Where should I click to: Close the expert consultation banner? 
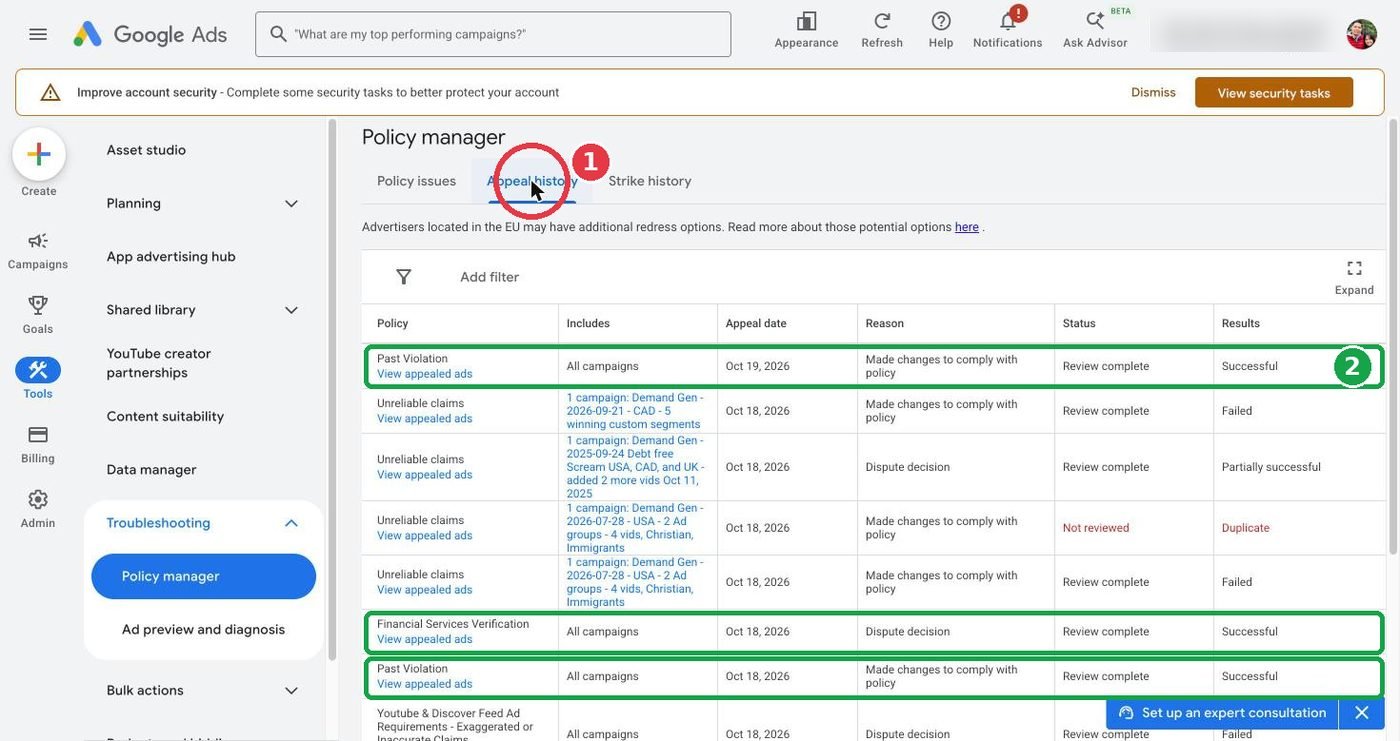tap(1362, 713)
